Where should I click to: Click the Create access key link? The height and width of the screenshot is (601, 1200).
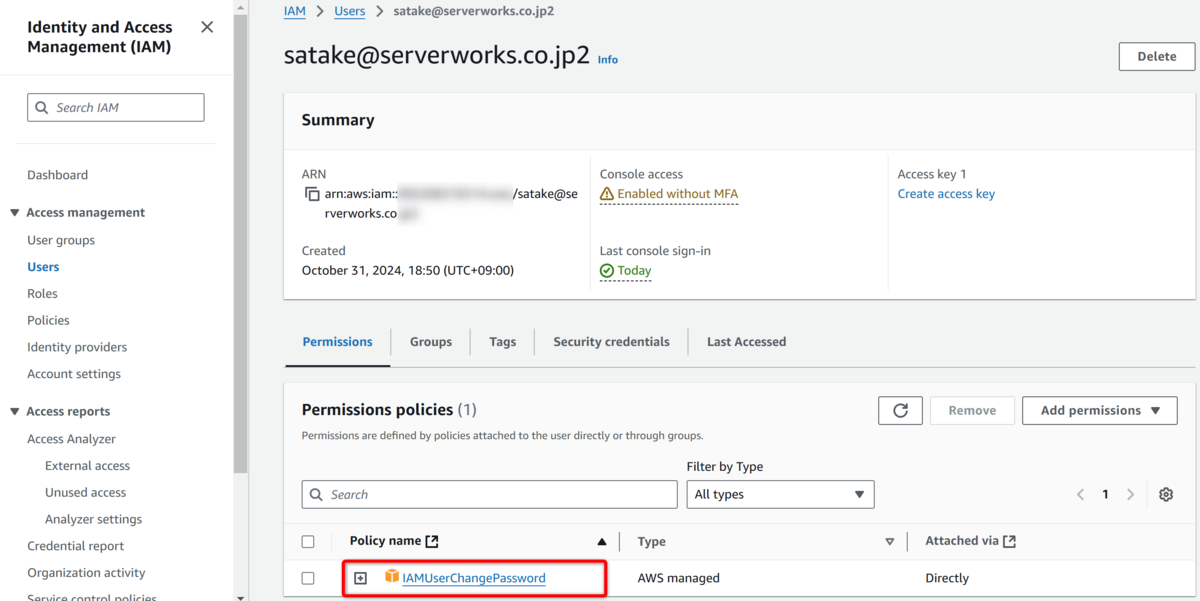[946, 193]
